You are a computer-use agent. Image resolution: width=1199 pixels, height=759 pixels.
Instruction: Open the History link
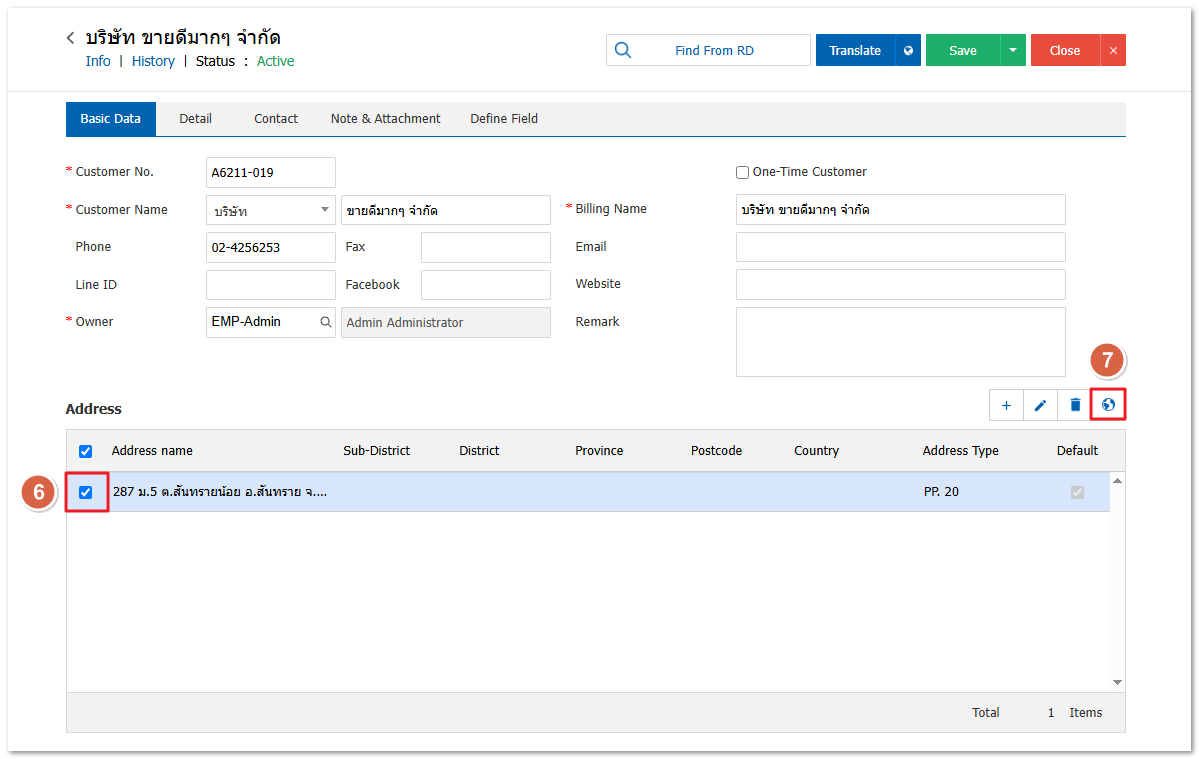pos(153,61)
